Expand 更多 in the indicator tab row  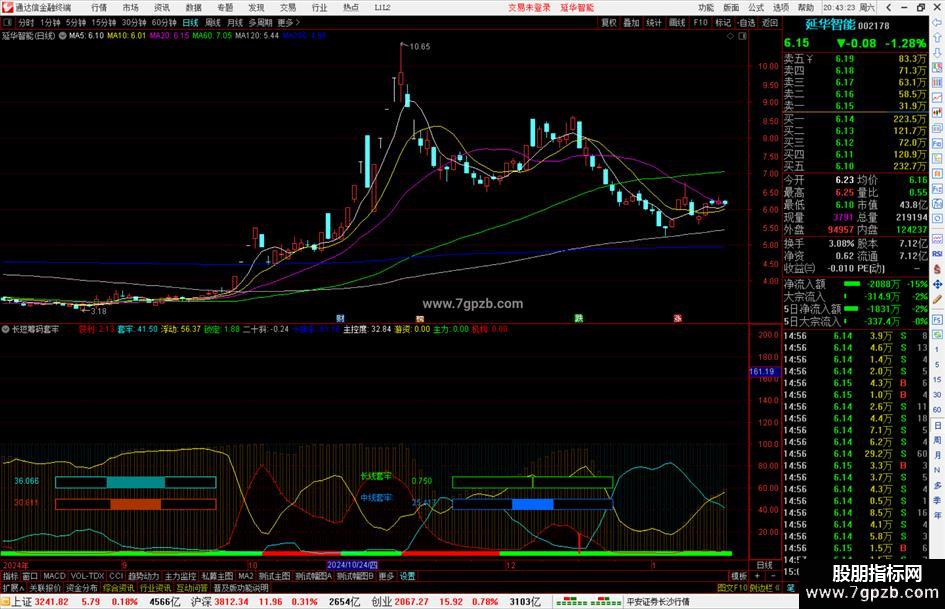[x=386, y=576]
